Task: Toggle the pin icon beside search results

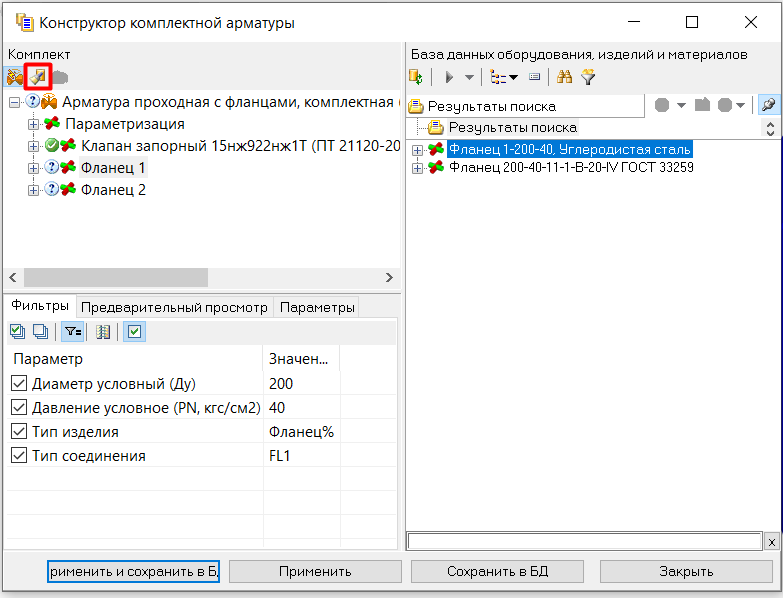Action: click(x=768, y=105)
